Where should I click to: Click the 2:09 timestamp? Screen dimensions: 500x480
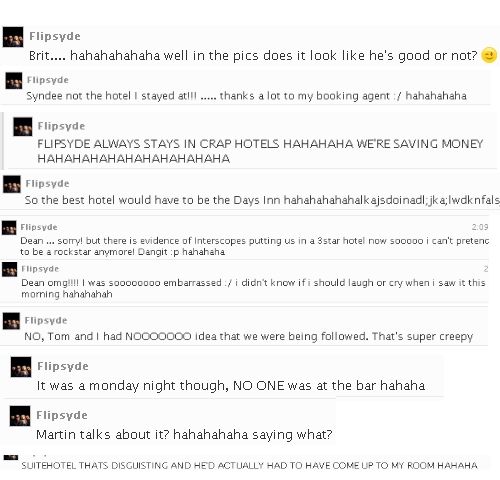pos(480,227)
